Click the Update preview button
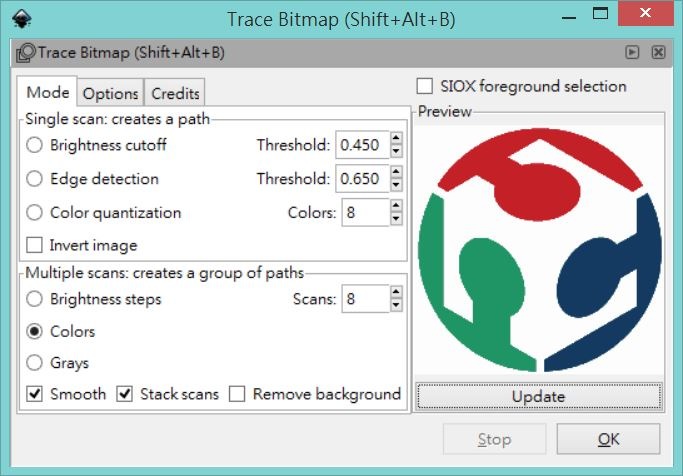The height and width of the screenshot is (476, 683). click(539, 396)
